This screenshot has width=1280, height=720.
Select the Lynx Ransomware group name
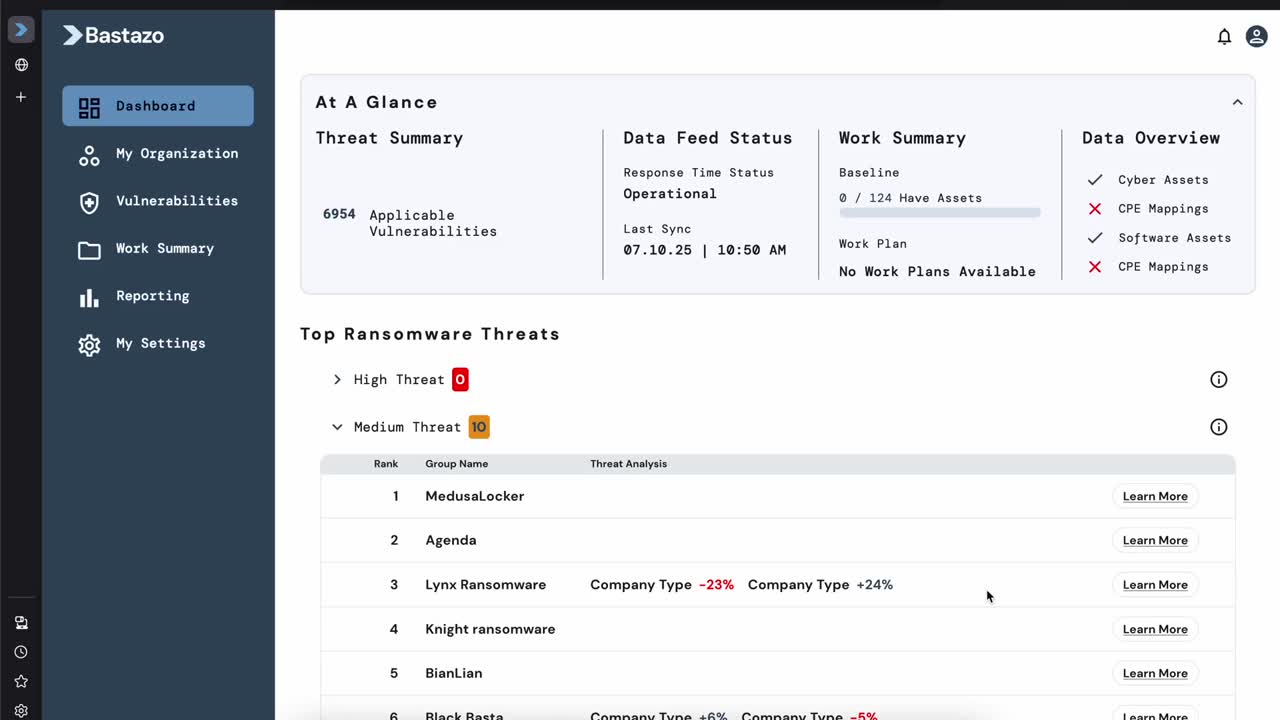click(486, 585)
